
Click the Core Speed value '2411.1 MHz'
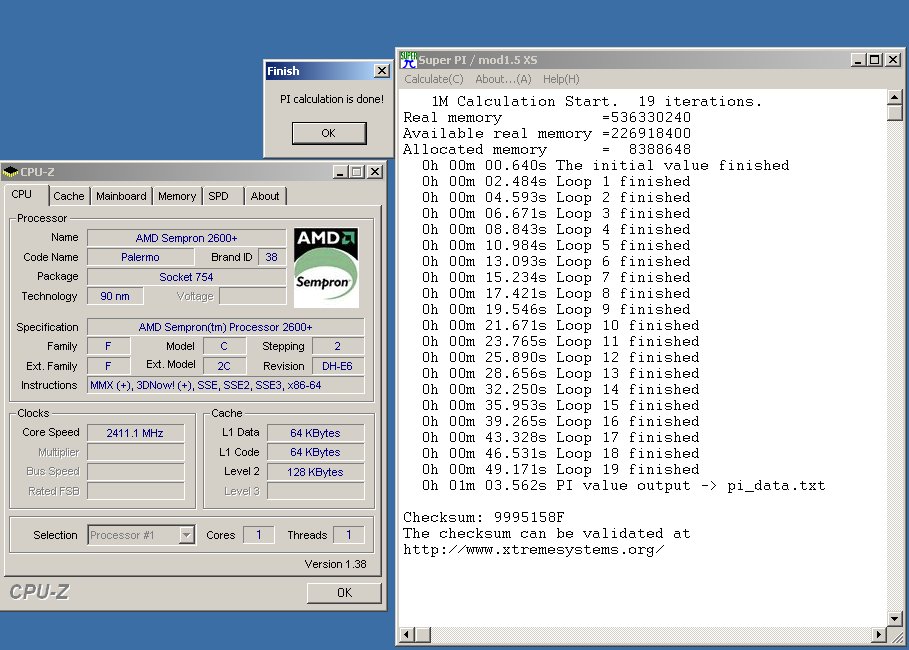136,433
